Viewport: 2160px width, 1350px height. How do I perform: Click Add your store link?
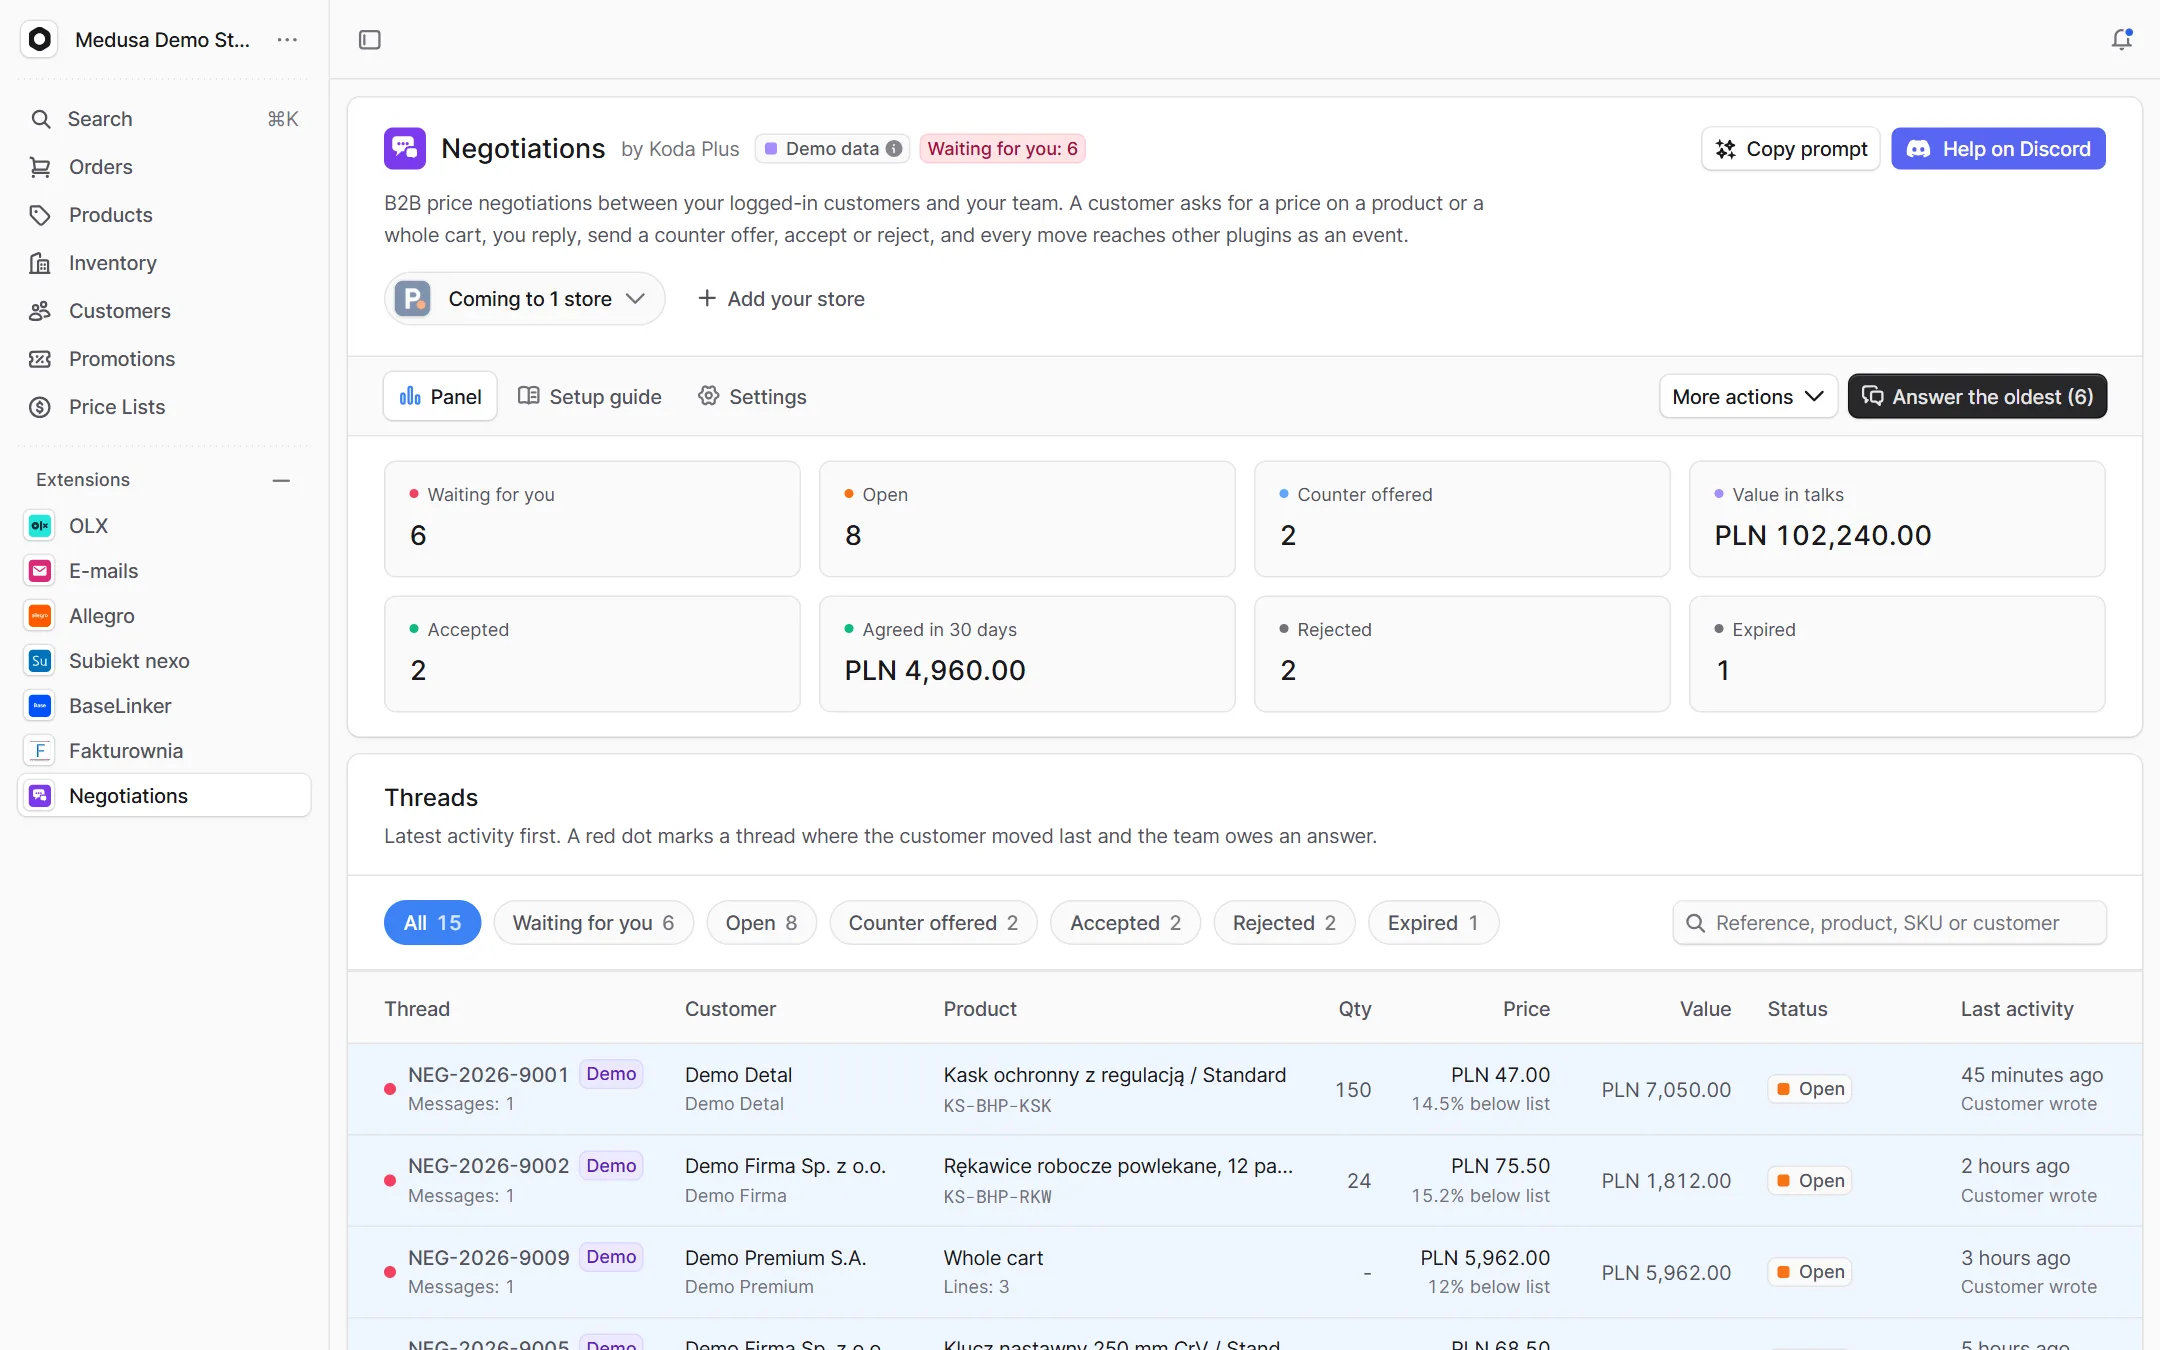click(781, 299)
